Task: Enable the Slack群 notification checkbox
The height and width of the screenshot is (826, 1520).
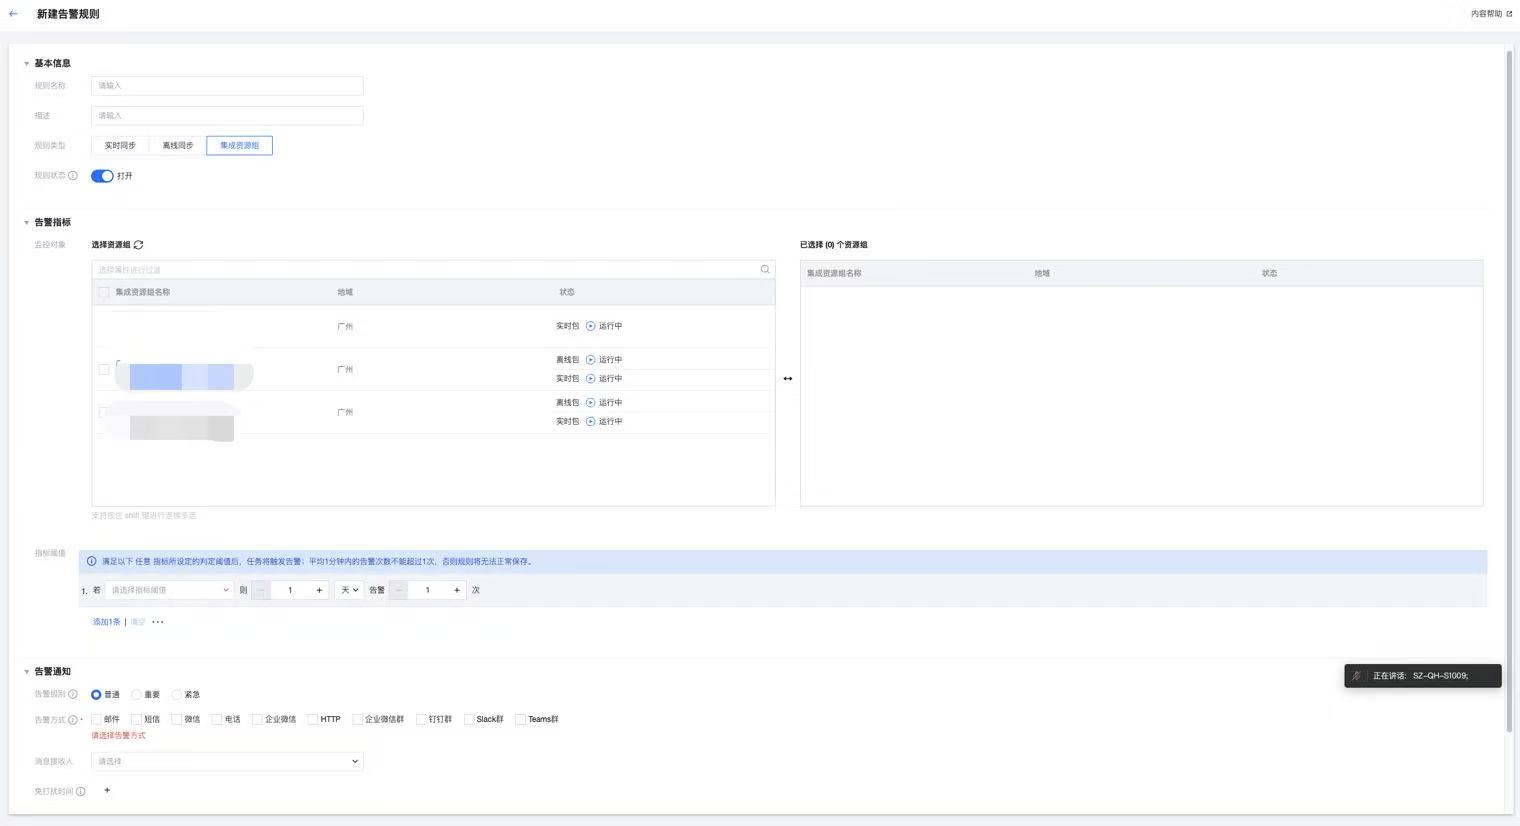Action: pos(469,720)
